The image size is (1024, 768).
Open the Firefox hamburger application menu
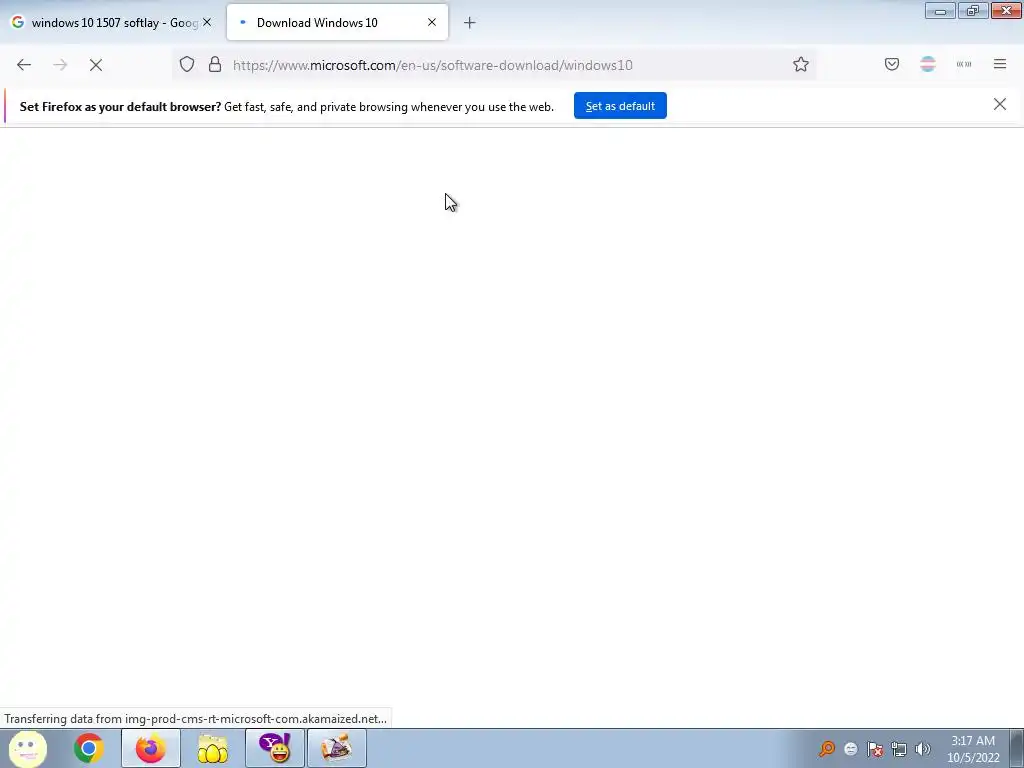pos(1000,64)
